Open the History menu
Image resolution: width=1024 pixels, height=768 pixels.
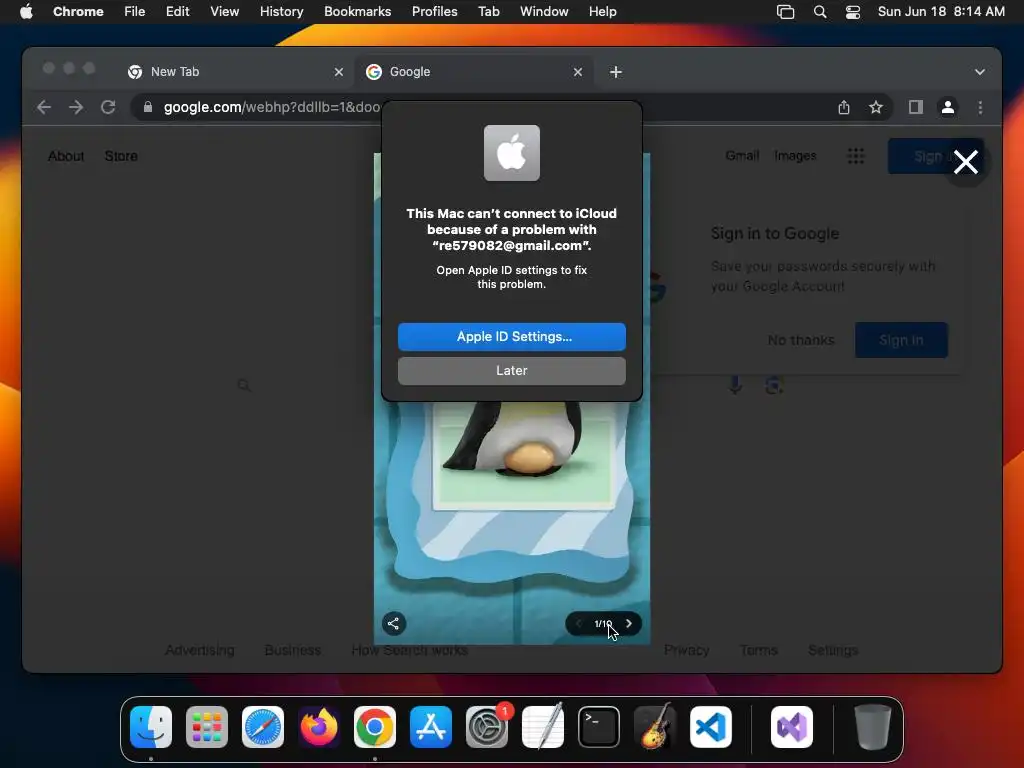point(281,11)
